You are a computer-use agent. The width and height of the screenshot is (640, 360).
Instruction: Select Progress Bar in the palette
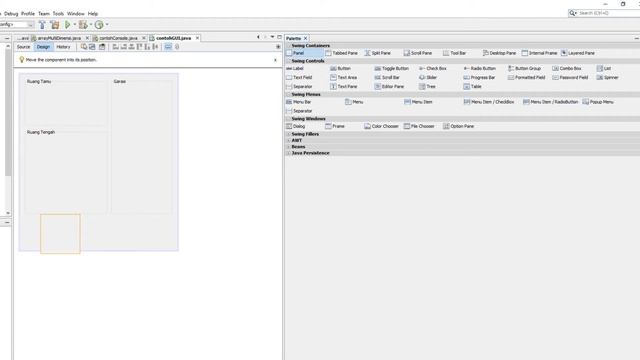pos(479,78)
